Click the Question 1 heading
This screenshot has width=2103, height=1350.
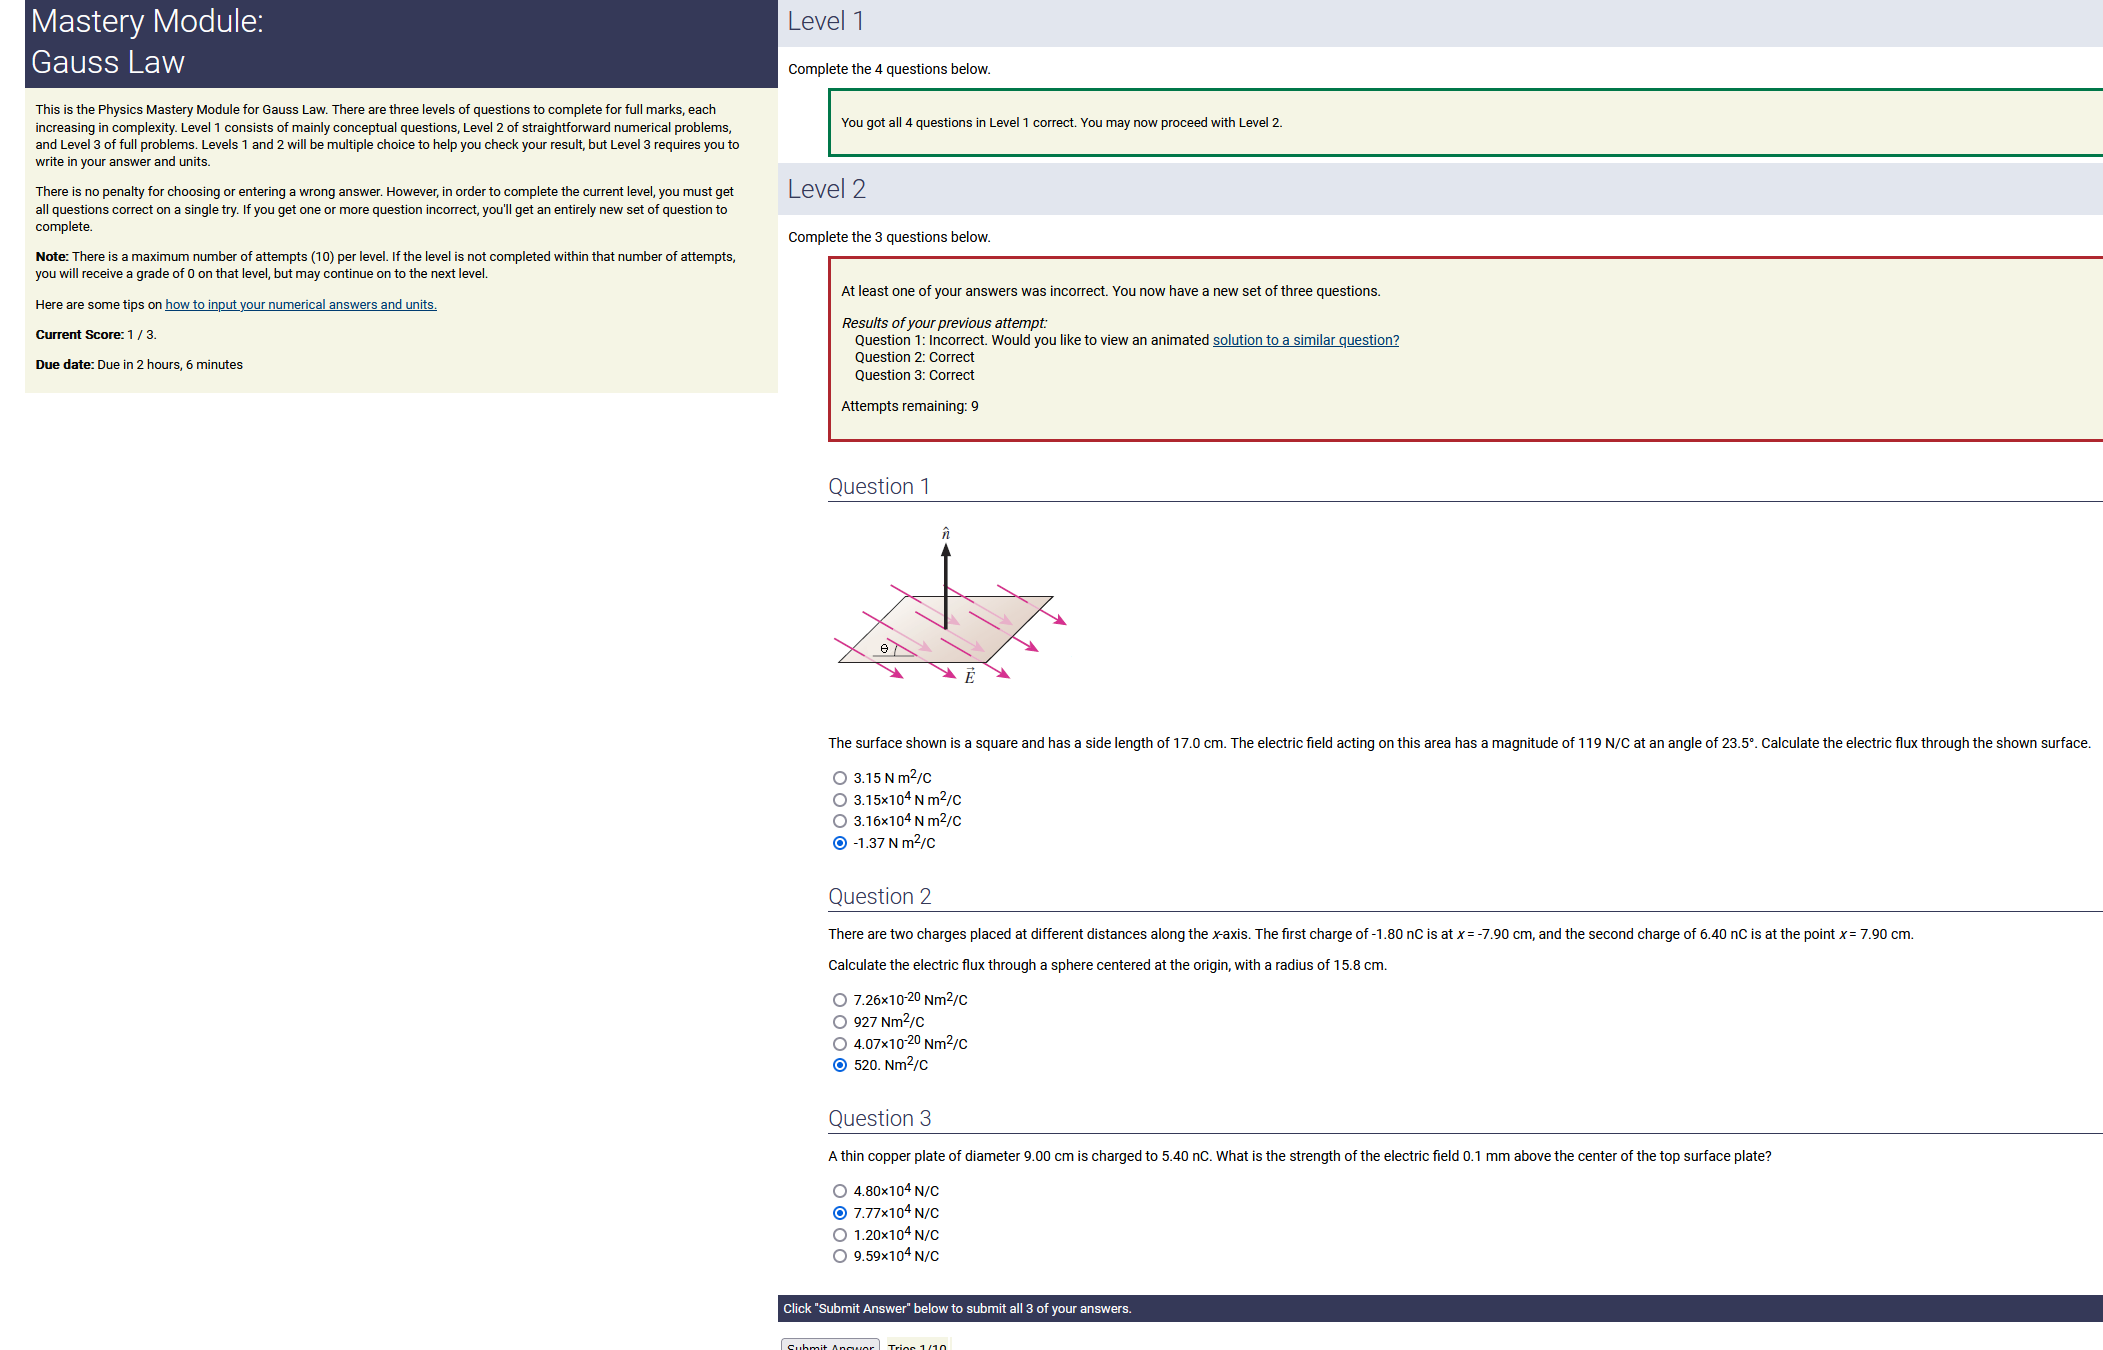(879, 486)
